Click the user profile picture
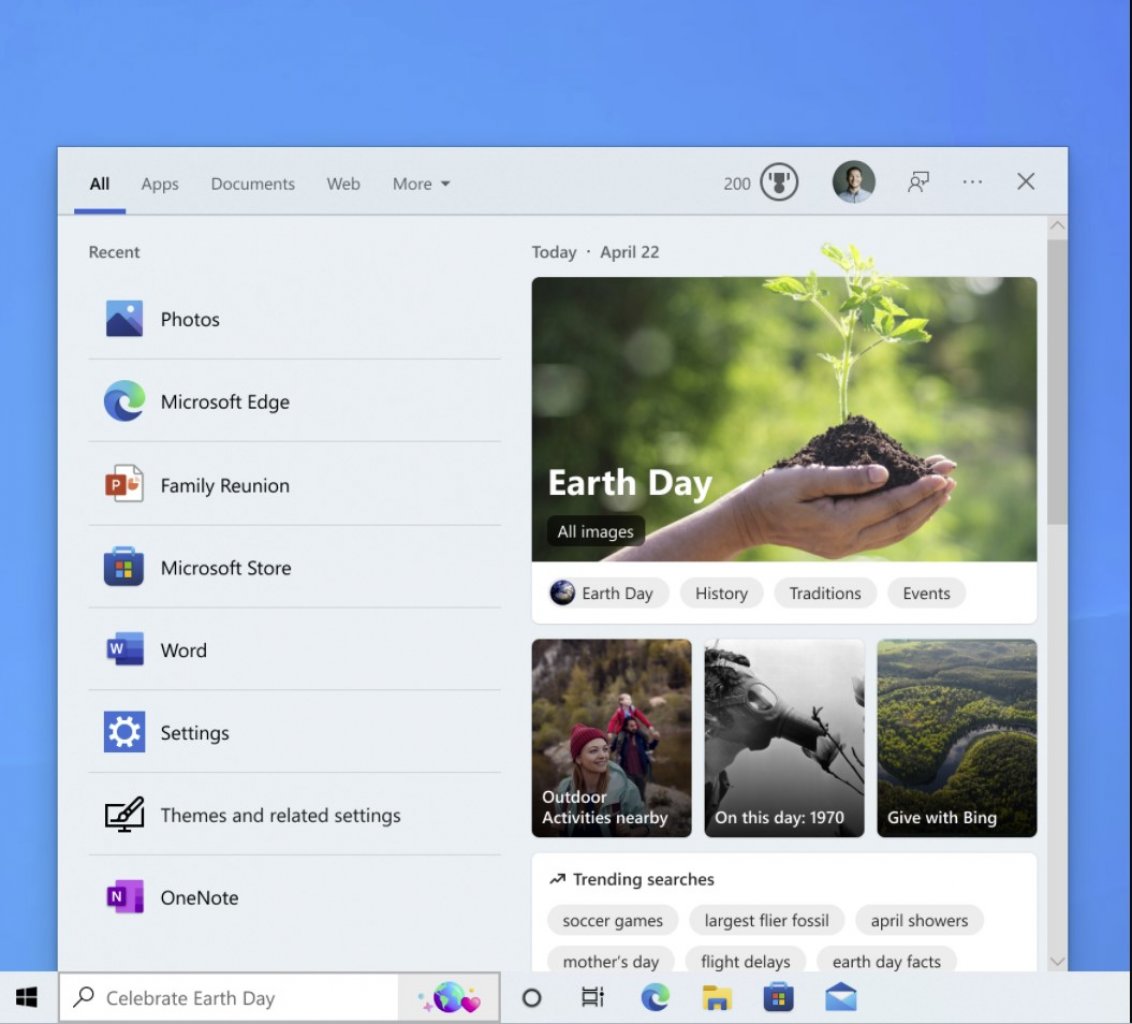 point(853,182)
